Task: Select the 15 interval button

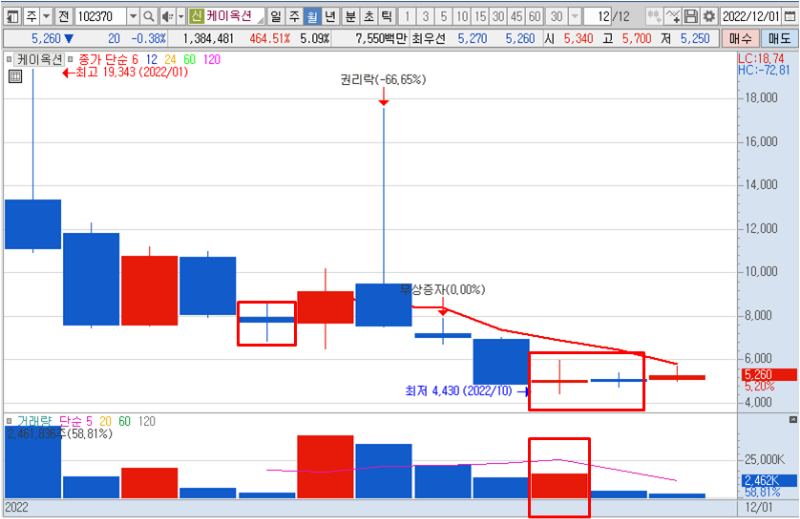Action: 480,17
